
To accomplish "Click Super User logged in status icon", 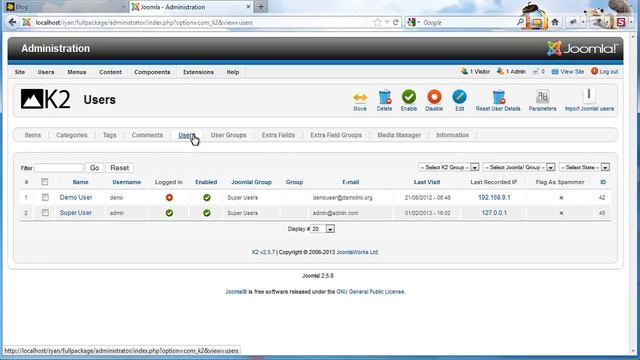I will (x=169, y=213).
